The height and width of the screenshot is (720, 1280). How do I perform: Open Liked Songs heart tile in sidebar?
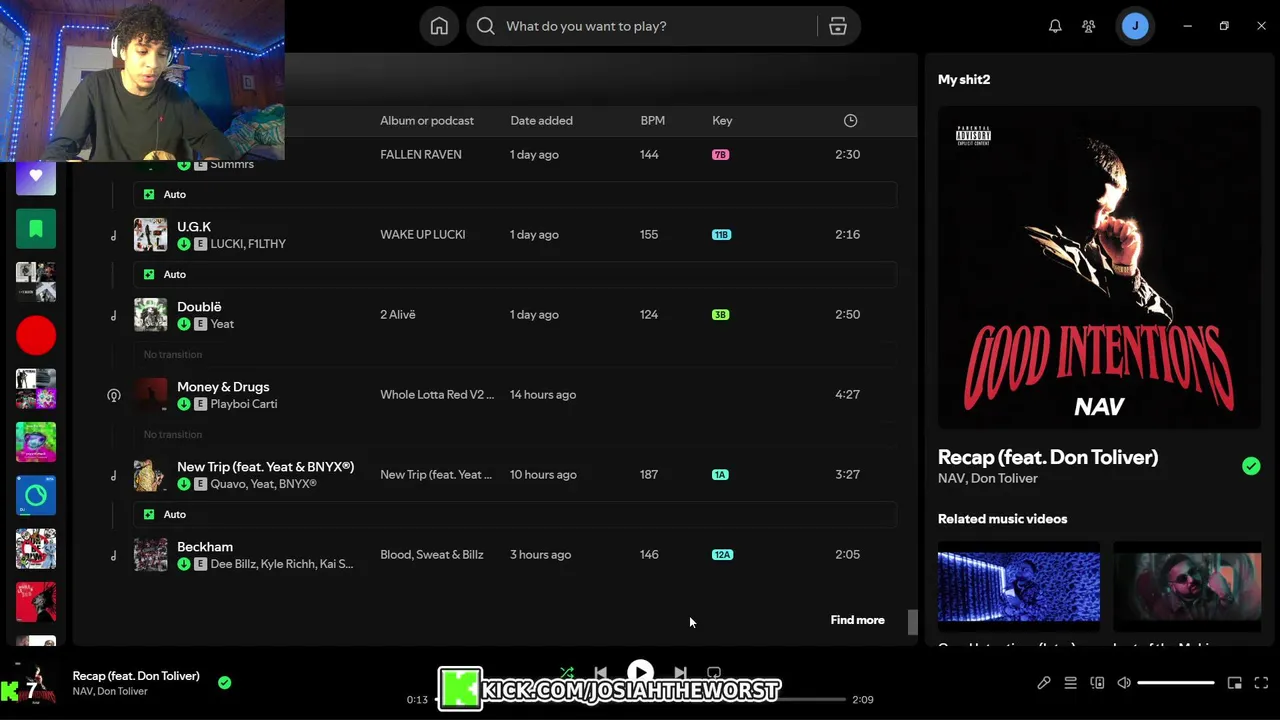coord(36,175)
